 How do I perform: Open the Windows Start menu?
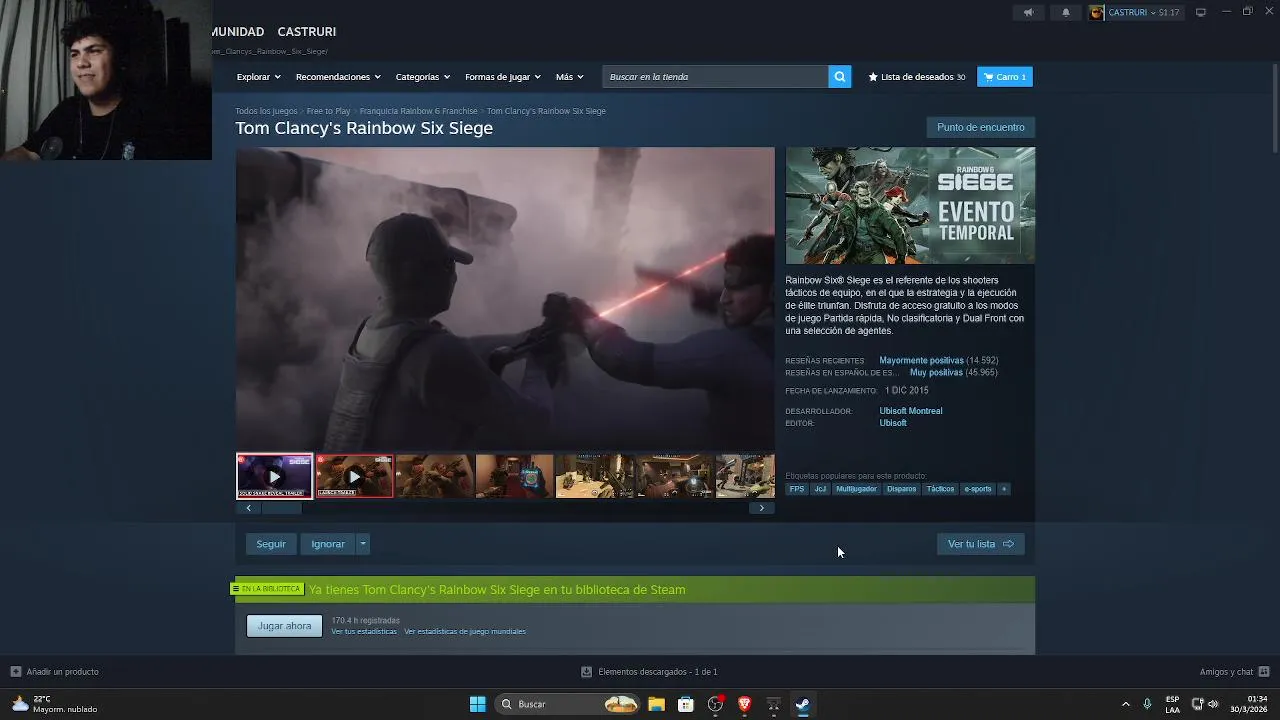(478, 704)
